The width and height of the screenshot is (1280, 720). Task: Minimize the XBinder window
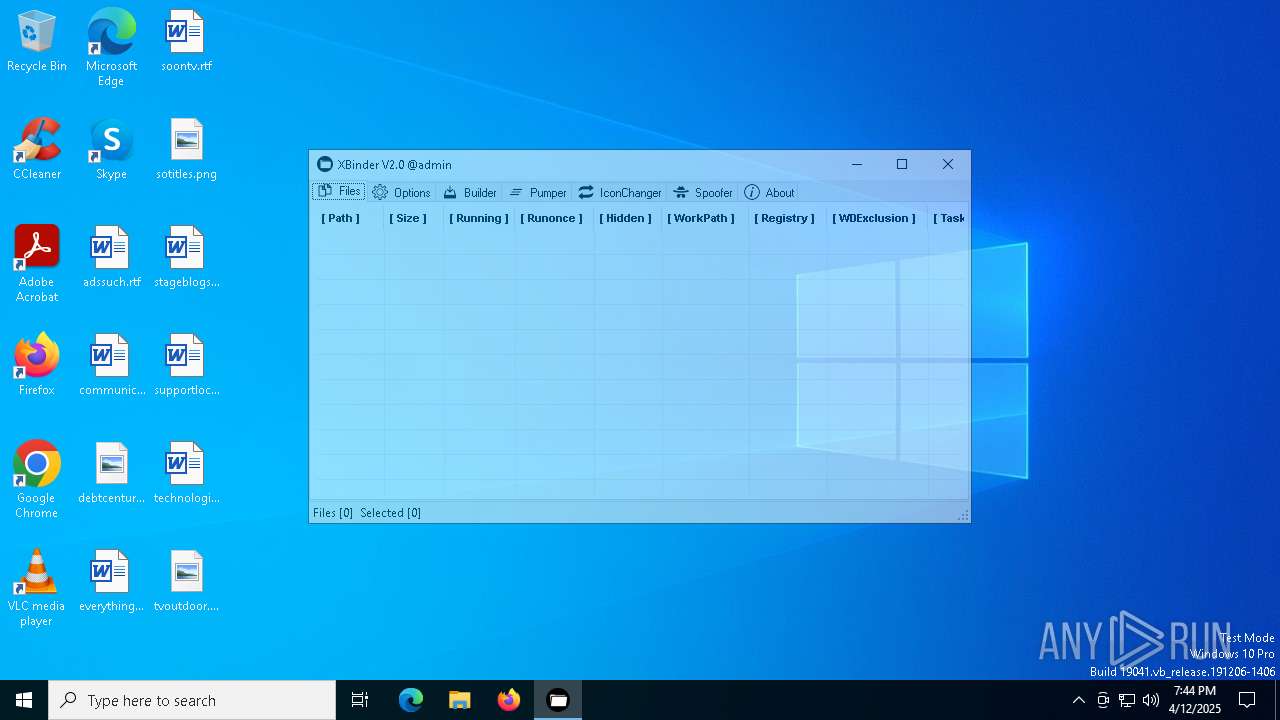click(857, 164)
